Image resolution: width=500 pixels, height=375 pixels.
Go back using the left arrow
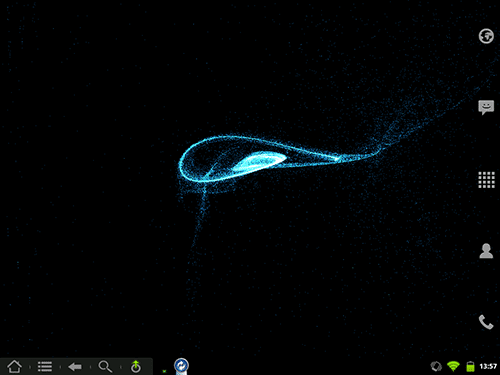click(75, 367)
